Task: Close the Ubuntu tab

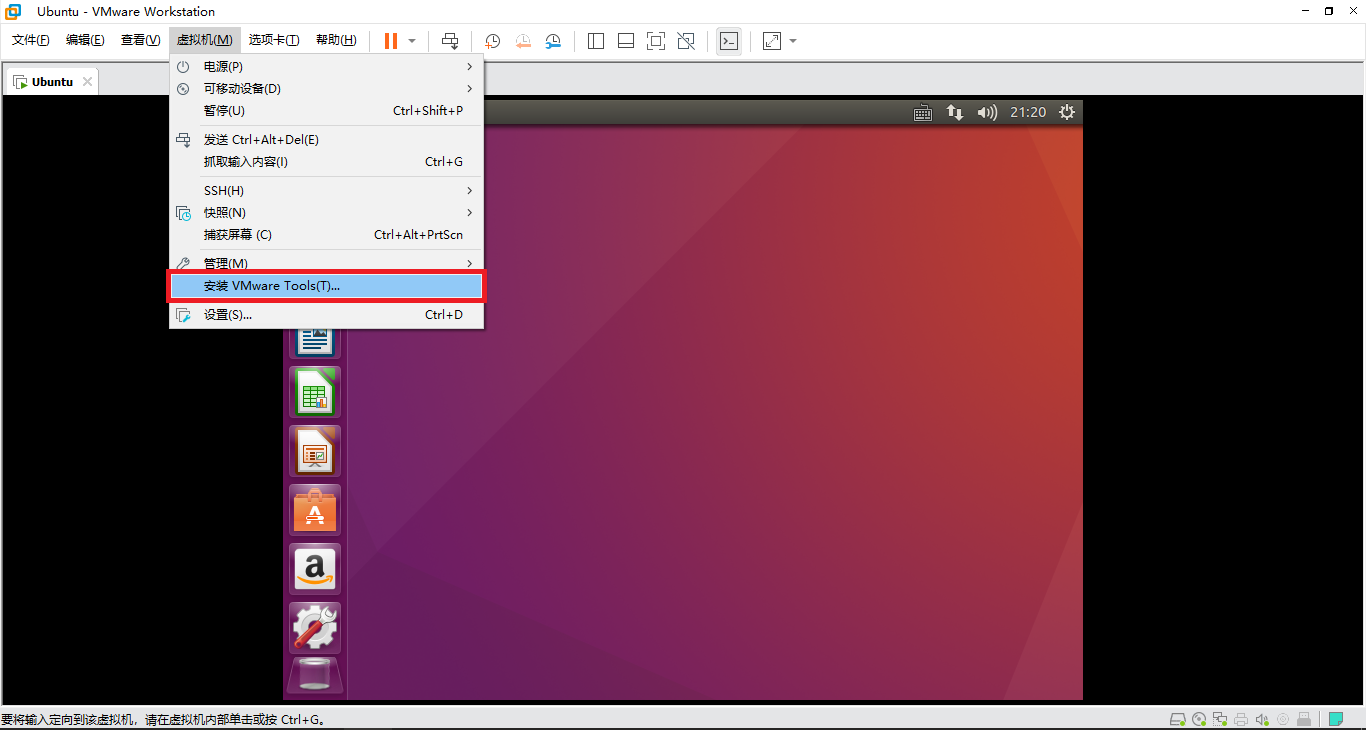Action: tap(88, 82)
